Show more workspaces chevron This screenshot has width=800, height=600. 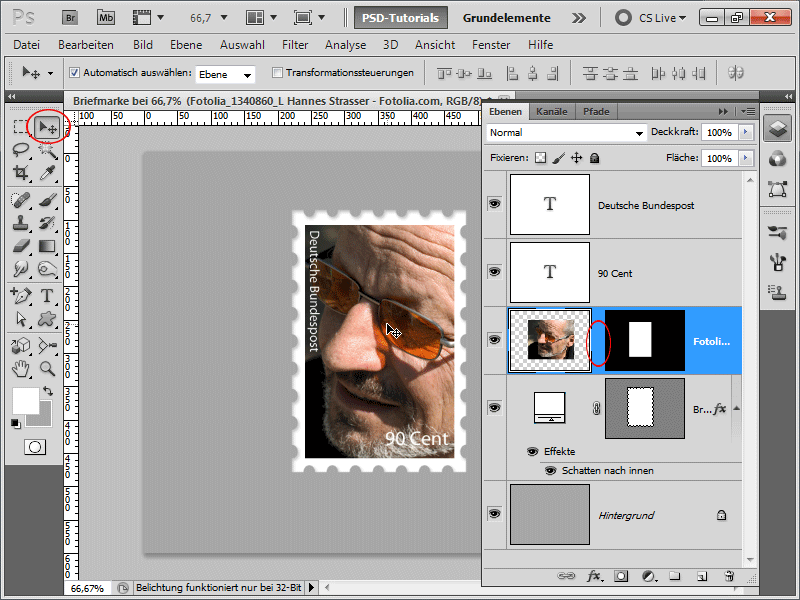click(x=579, y=18)
